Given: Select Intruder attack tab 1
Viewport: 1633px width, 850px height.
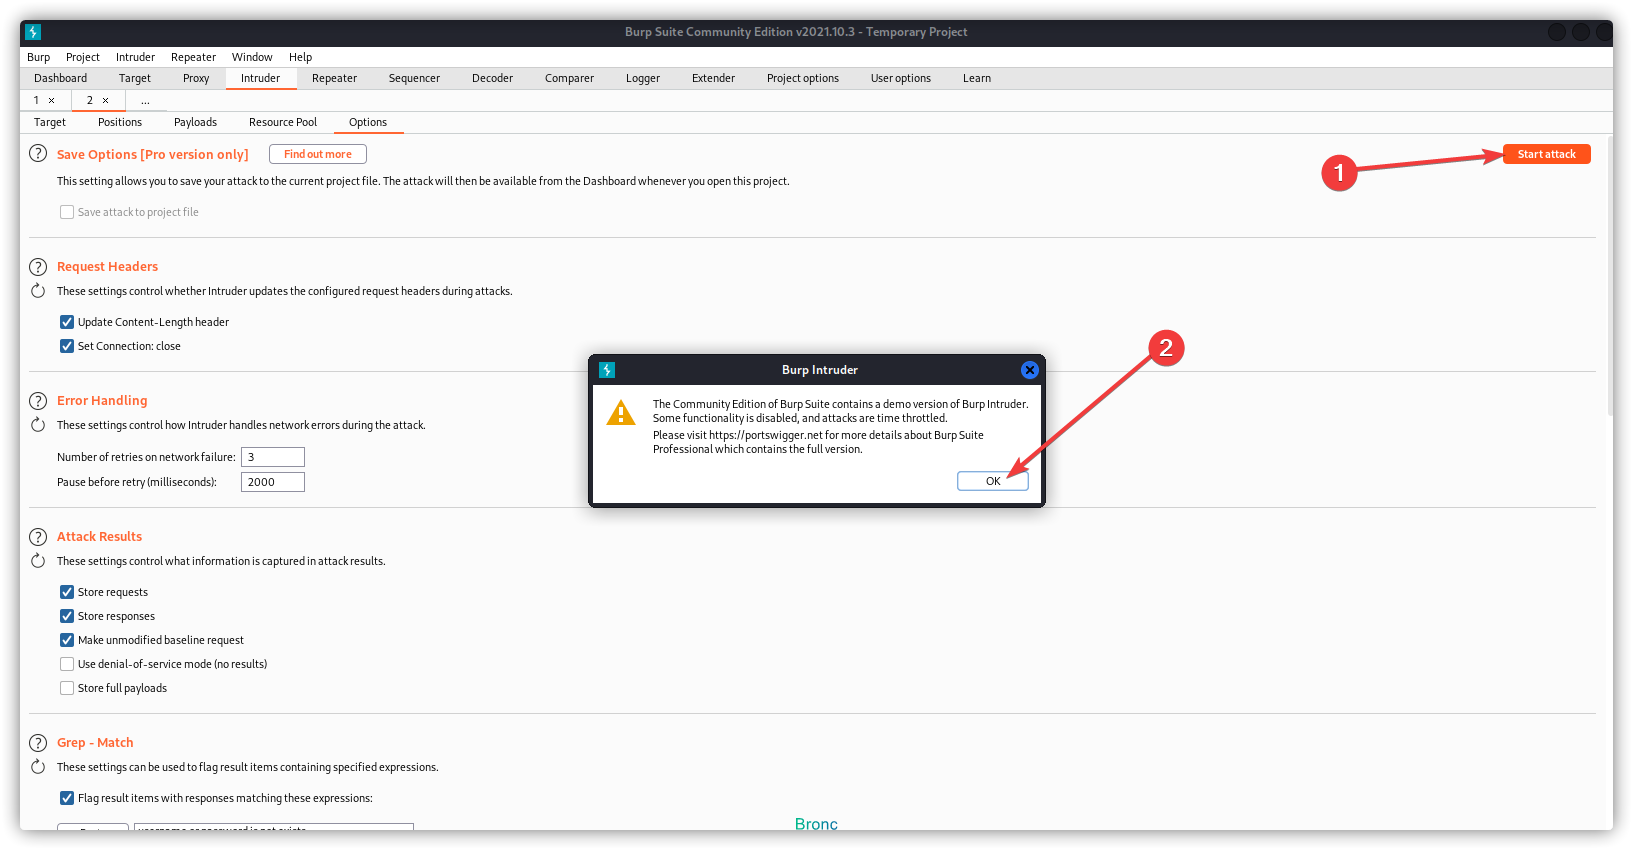Looking at the screenshot, I should pyautogui.click(x=37, y=100).
